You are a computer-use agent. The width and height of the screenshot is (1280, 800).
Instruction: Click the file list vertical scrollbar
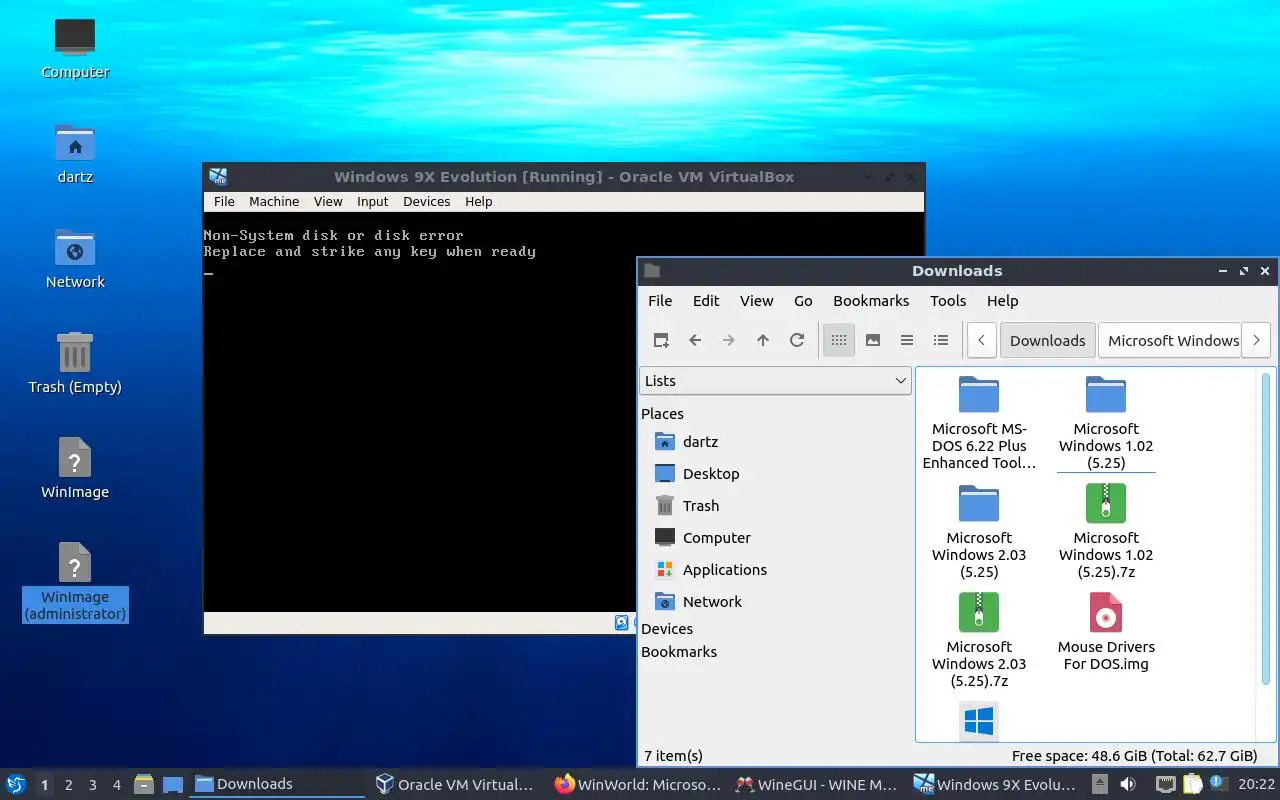1265,529
